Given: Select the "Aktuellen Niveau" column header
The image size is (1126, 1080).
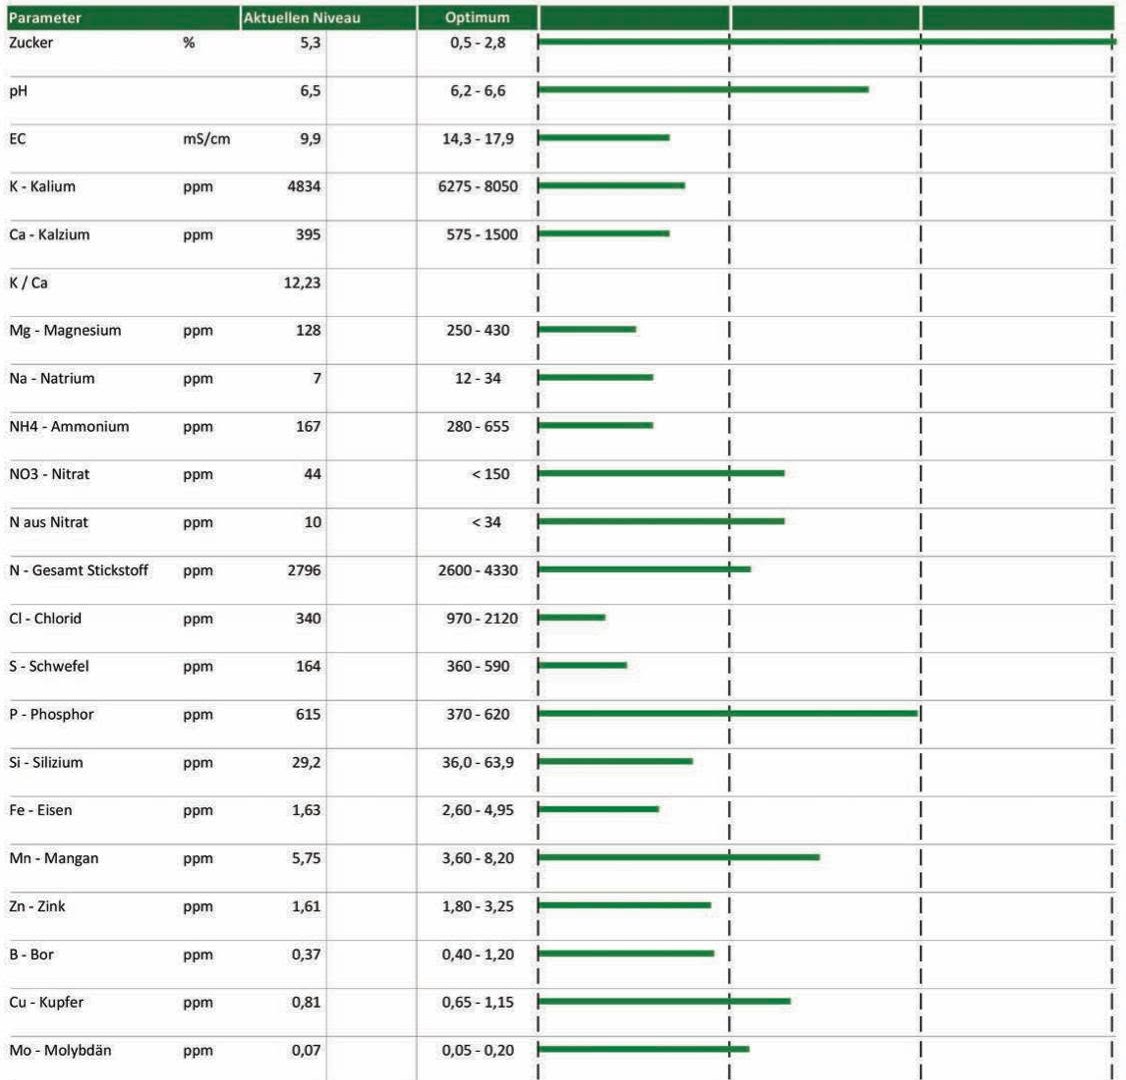Looking at the screenshot, I should click(x=328, y=18).
